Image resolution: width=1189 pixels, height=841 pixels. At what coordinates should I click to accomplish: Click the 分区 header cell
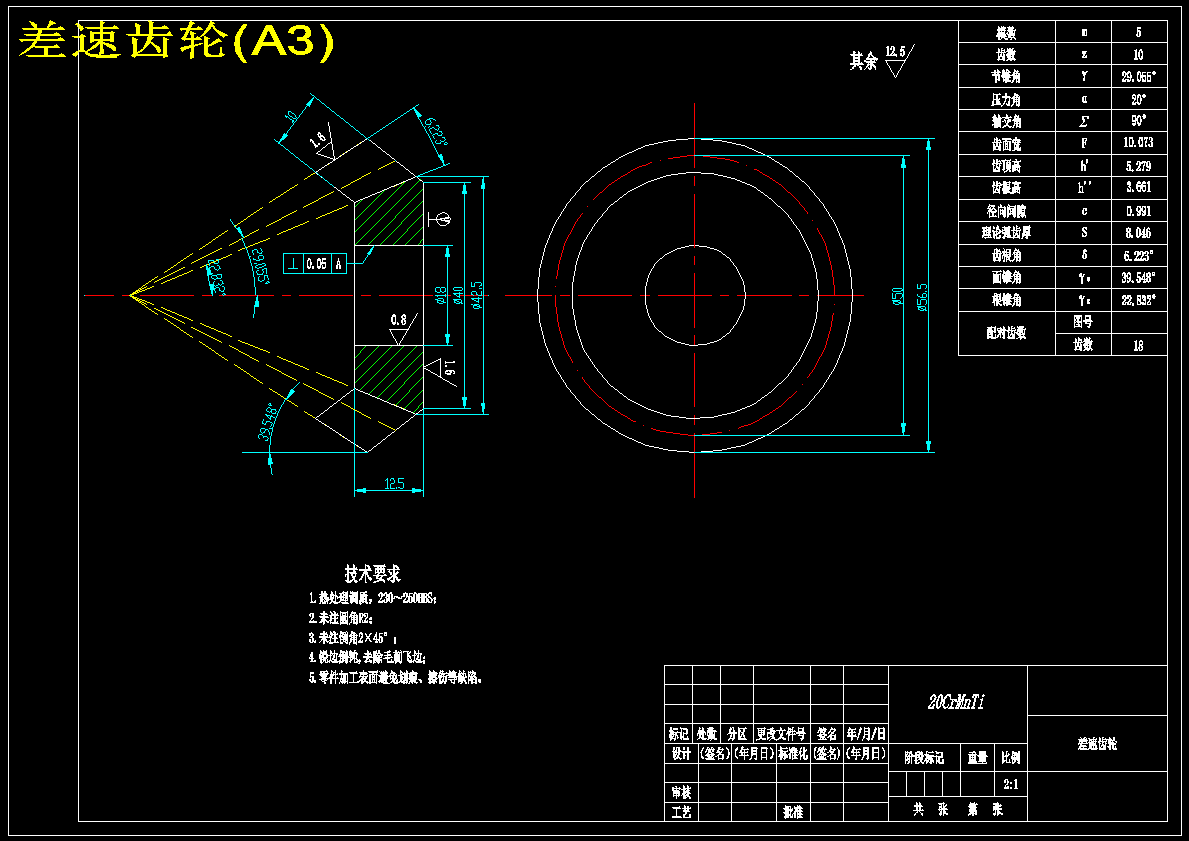pyautogui.click(x=737, y=733)
